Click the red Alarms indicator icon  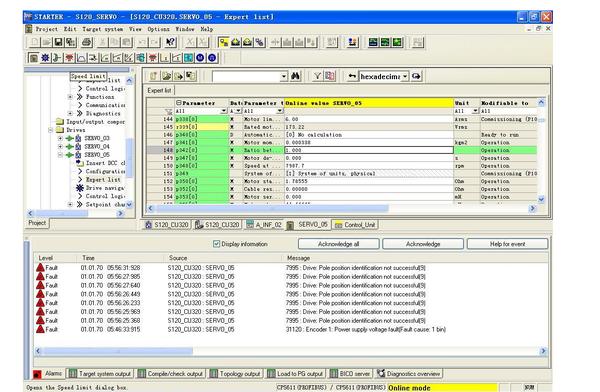[37, 374]
